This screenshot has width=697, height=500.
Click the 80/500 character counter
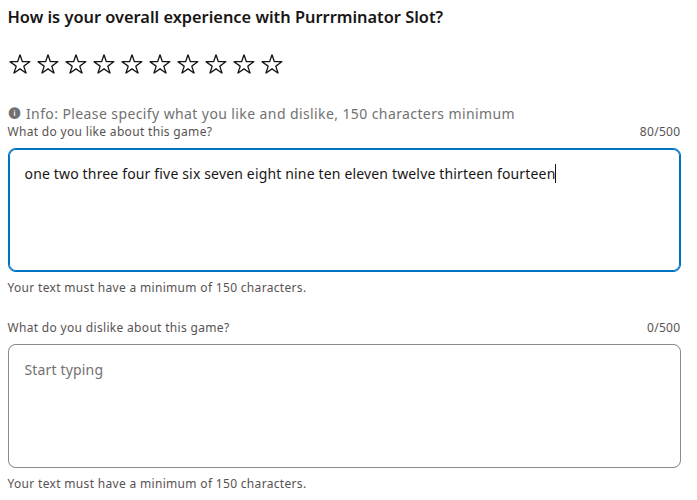click(659, 132)
